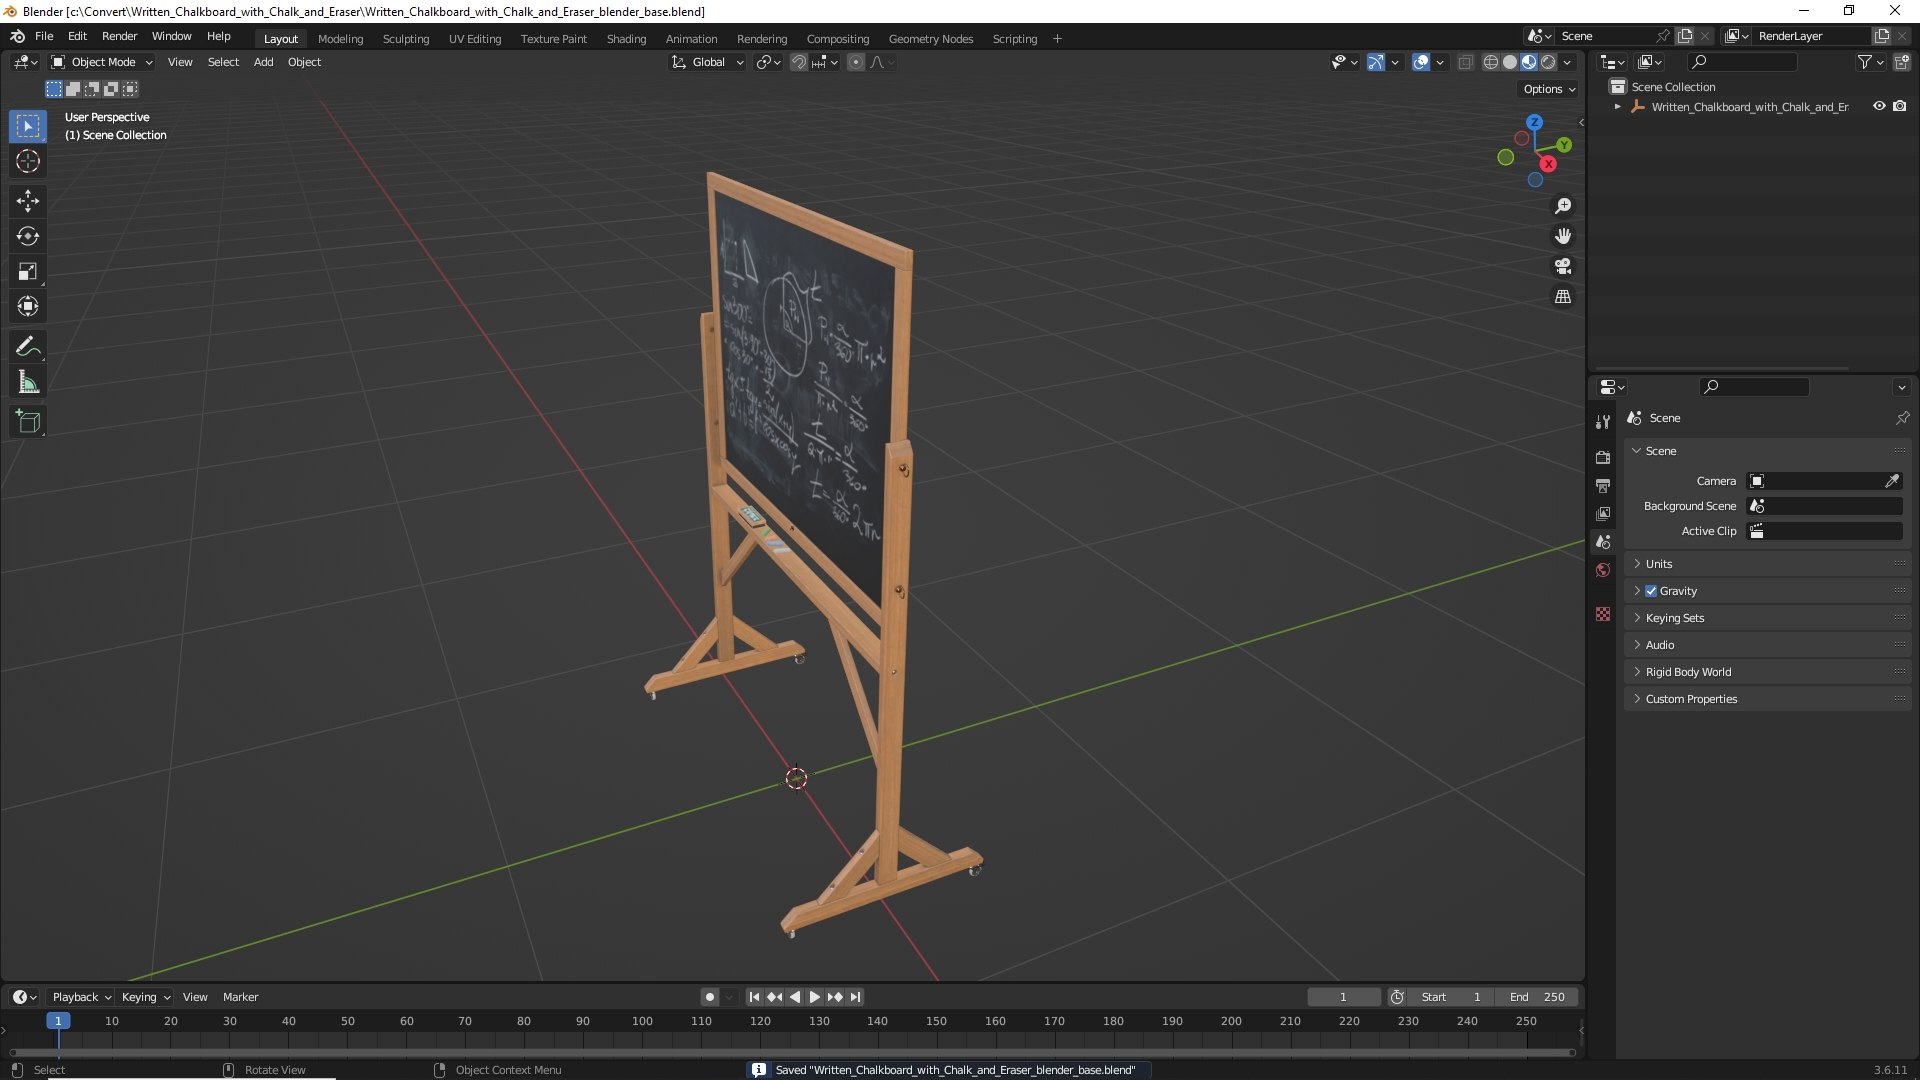Click the Blender logo menu icon
Screen dimensions: 1920x1080
17,36
